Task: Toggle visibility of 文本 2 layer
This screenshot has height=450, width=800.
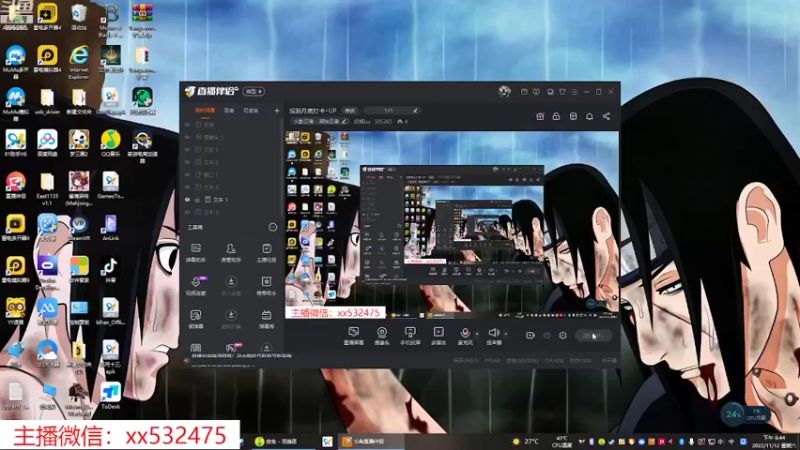Action: point(187,162)
